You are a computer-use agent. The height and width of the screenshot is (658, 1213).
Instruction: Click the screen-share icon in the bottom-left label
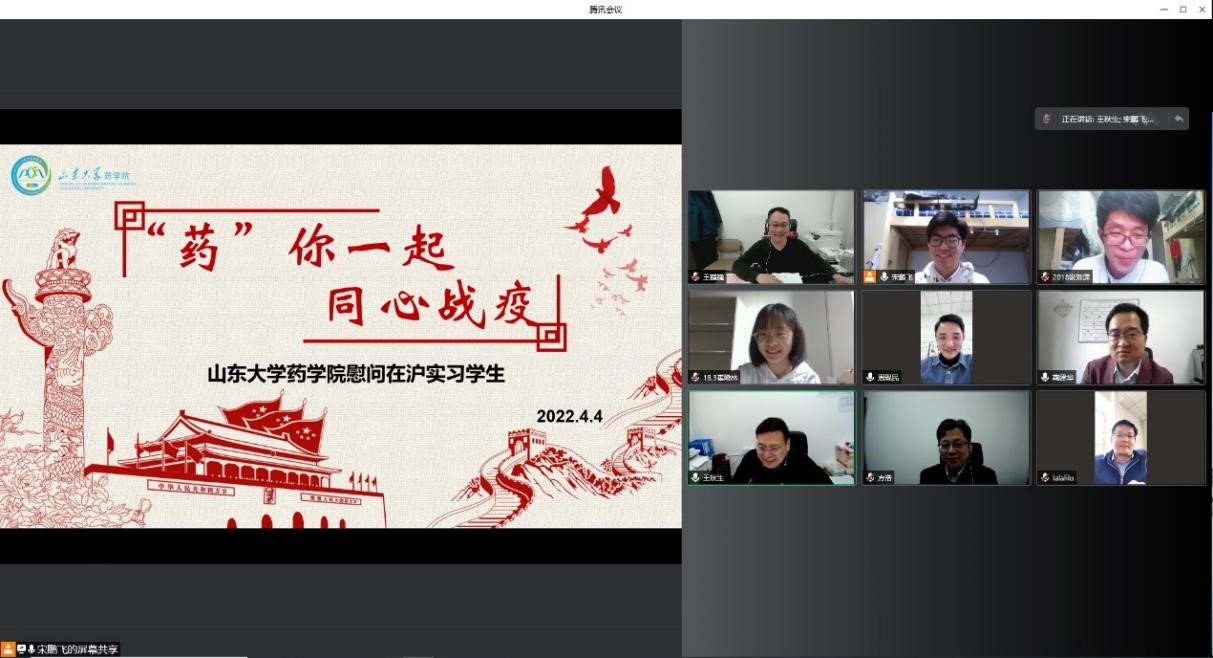21,649
